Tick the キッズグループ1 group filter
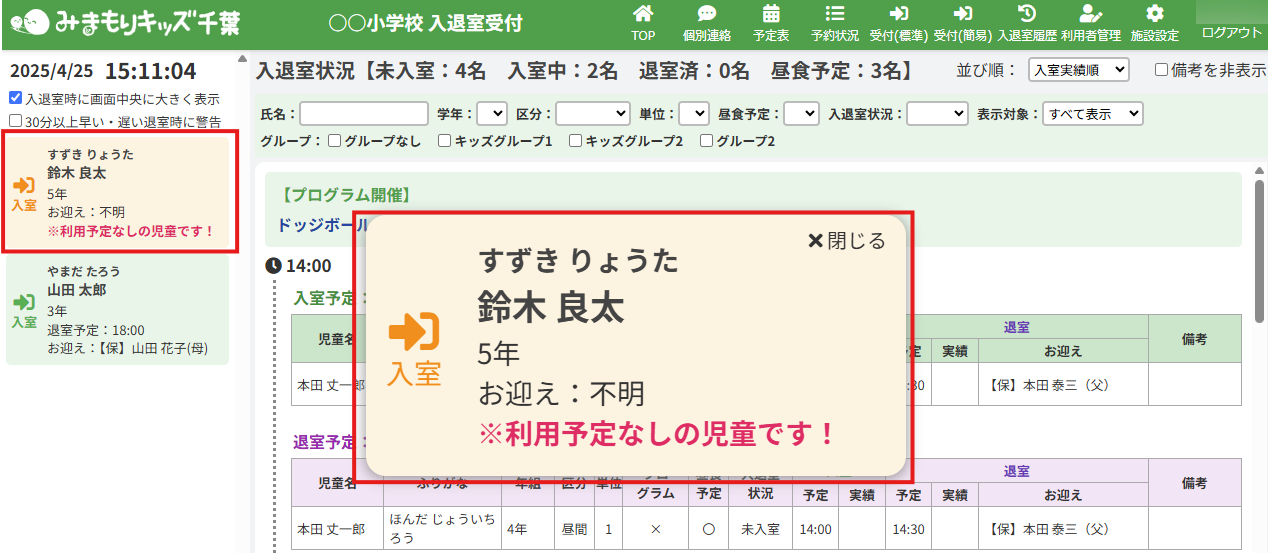 445,141
